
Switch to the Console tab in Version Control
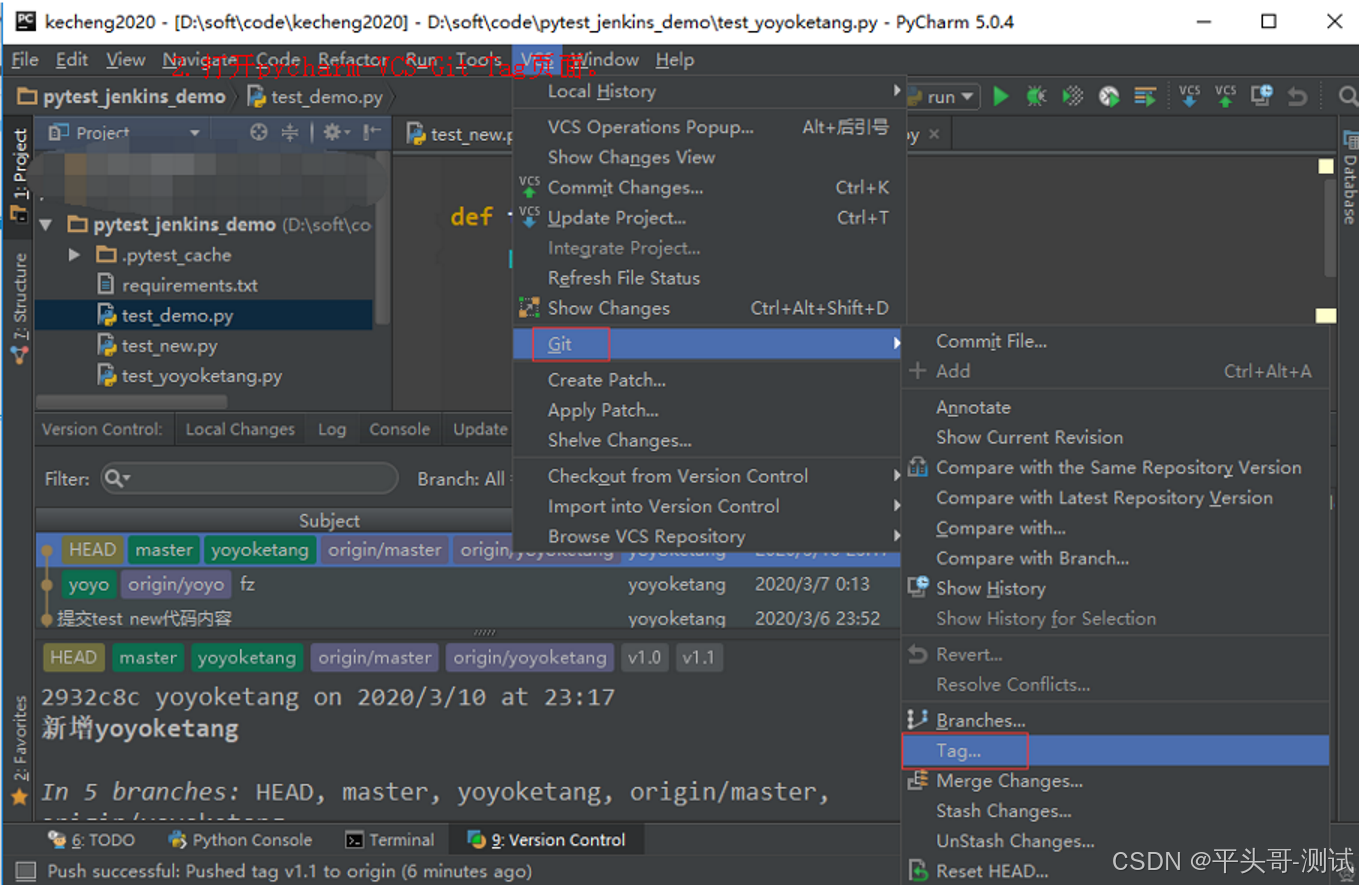(399, 429)
